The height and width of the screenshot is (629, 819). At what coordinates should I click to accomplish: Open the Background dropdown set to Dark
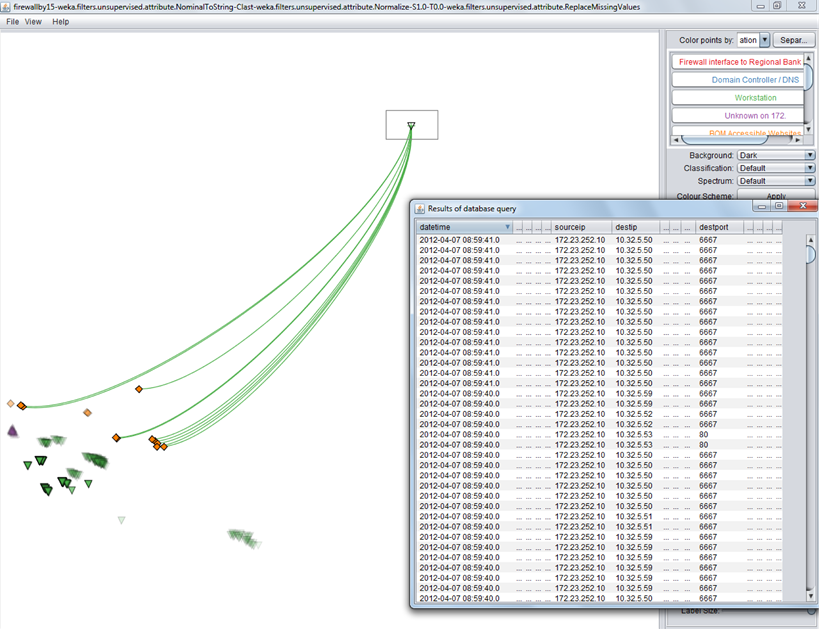(x=776, y=155)
